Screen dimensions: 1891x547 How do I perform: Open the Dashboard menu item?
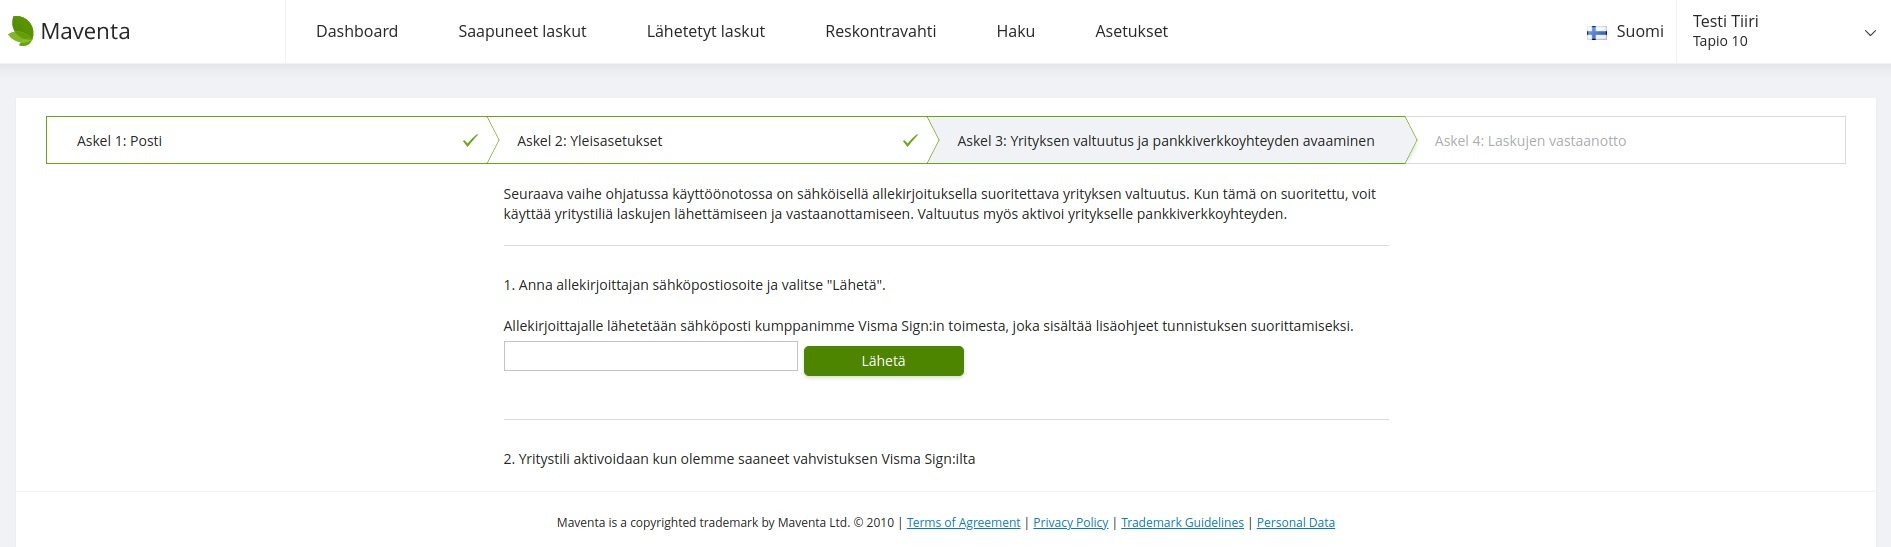click(x=357, y=32)
